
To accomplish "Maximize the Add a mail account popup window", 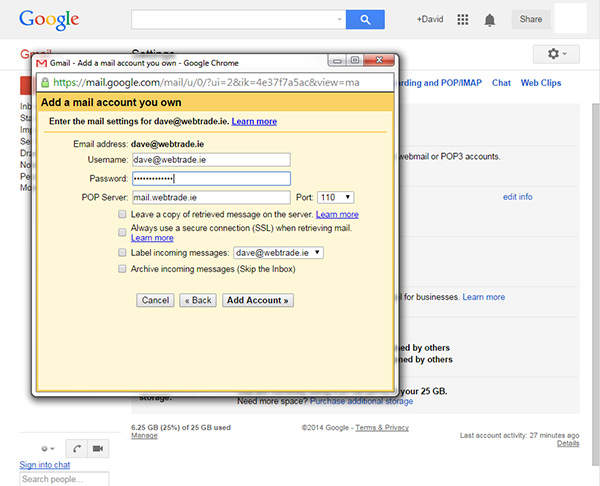I will (355, 60).
